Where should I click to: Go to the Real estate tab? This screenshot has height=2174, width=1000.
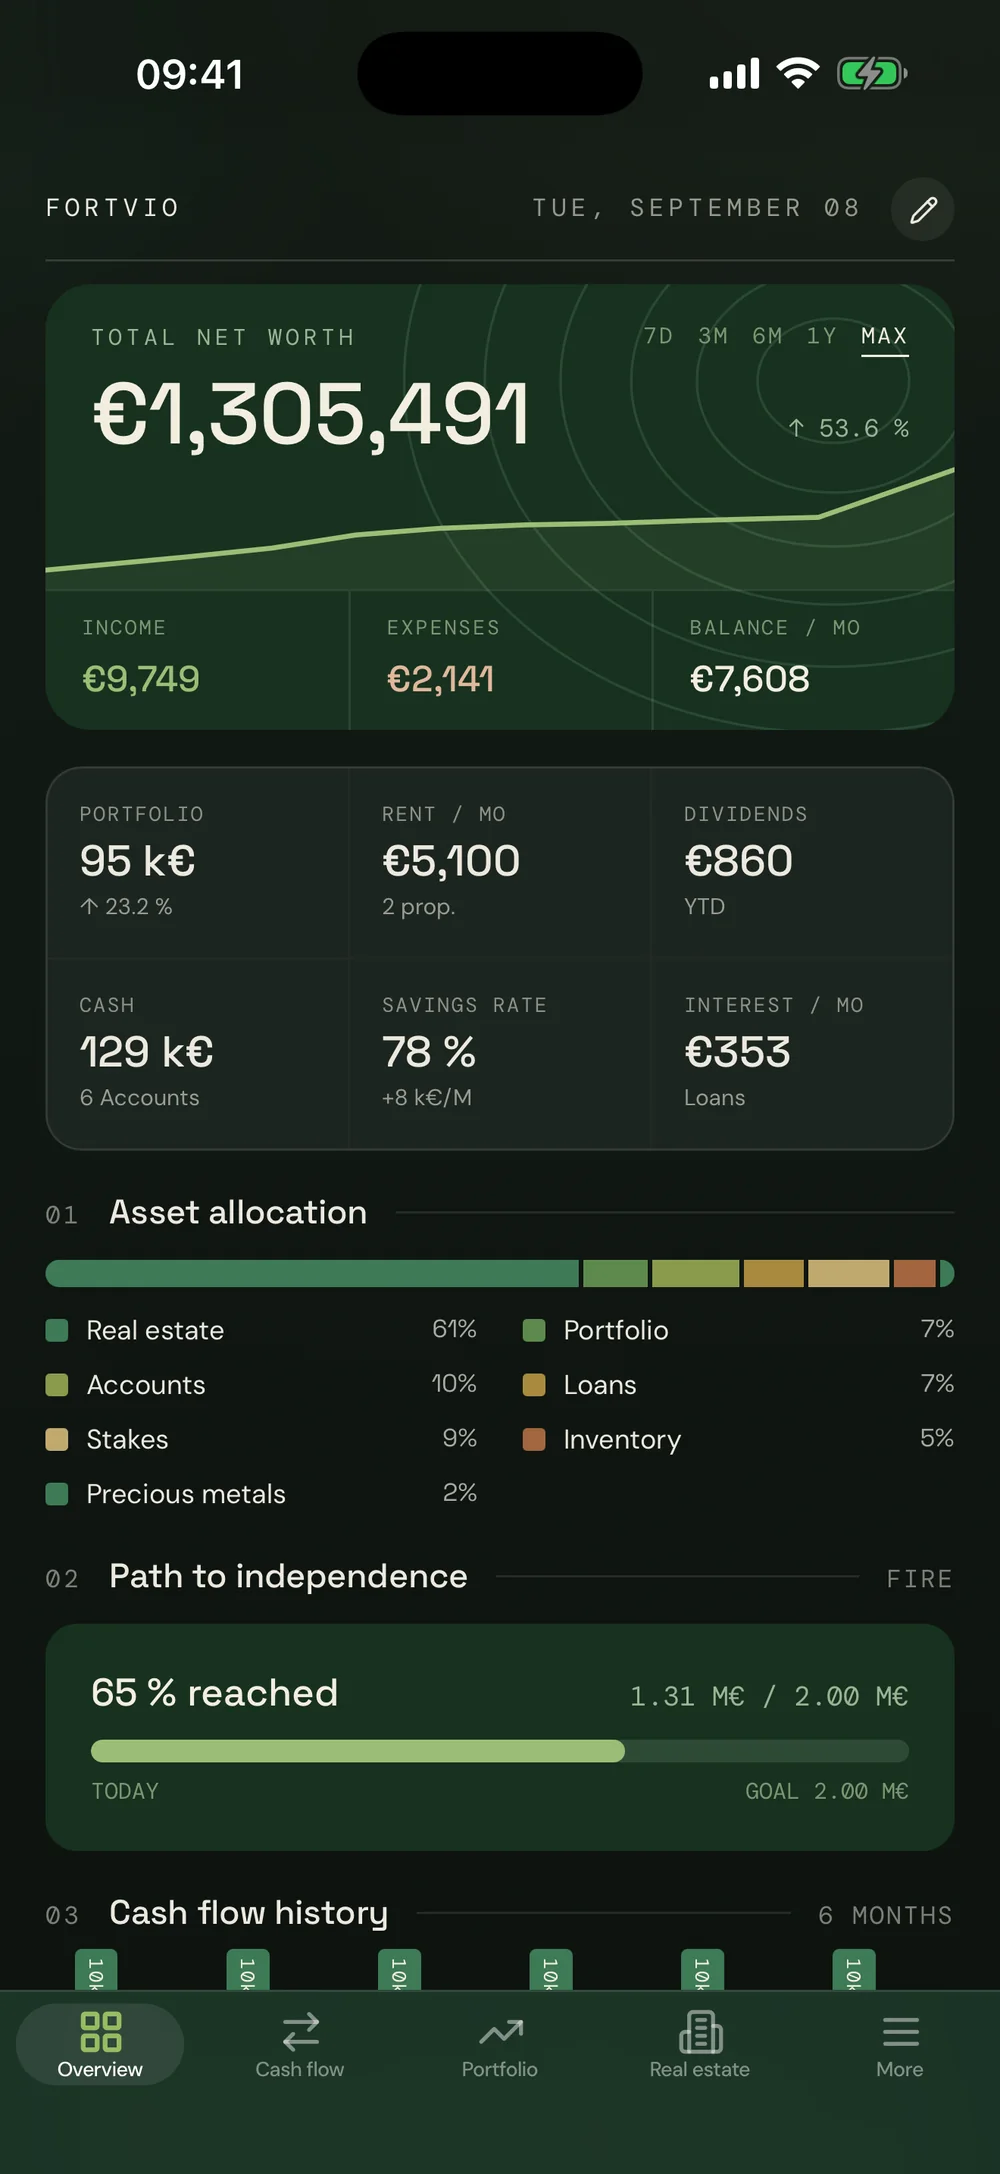click(x=700, y=2045)
